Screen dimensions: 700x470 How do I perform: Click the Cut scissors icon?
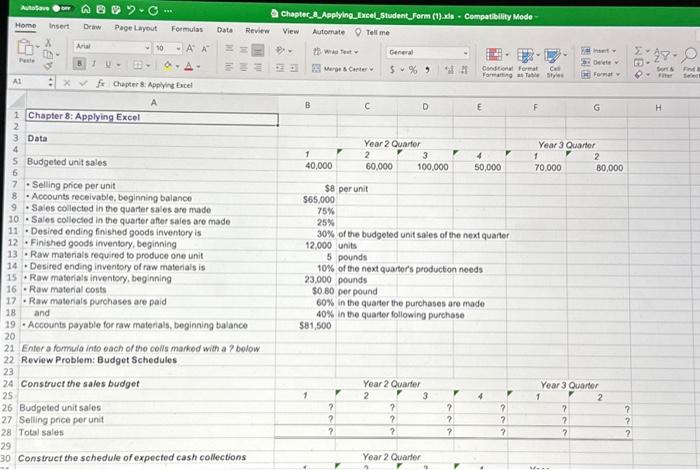(x=48, y=43)
